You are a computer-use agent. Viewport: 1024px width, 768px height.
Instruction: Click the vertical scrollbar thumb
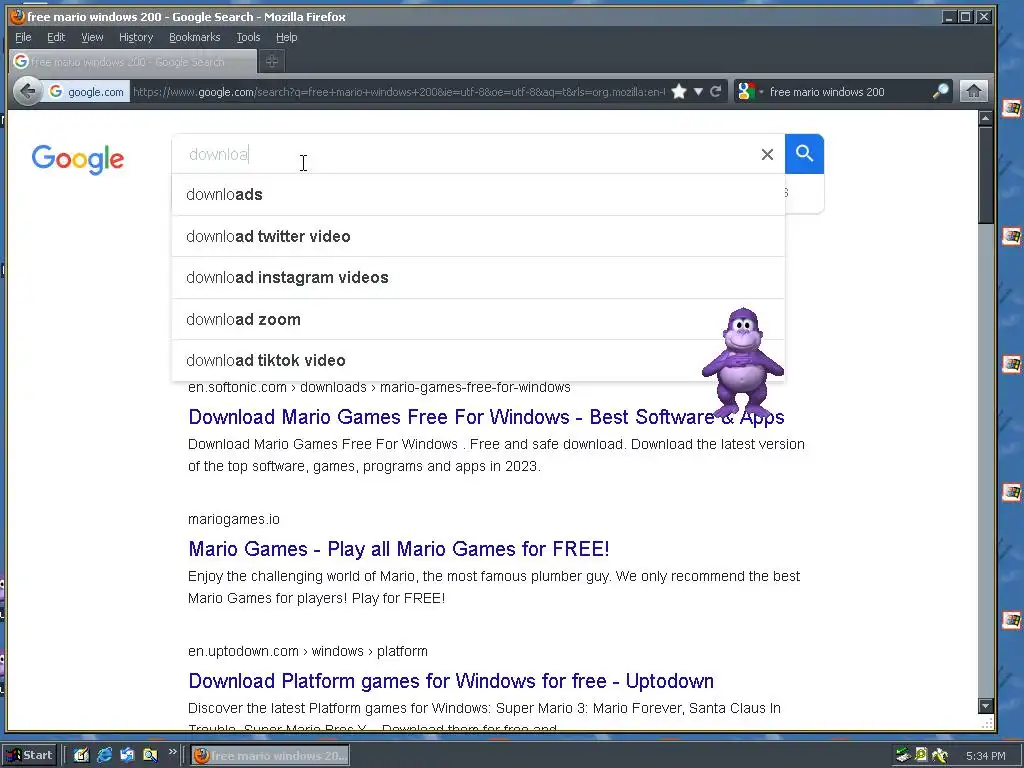click(985, 175)
